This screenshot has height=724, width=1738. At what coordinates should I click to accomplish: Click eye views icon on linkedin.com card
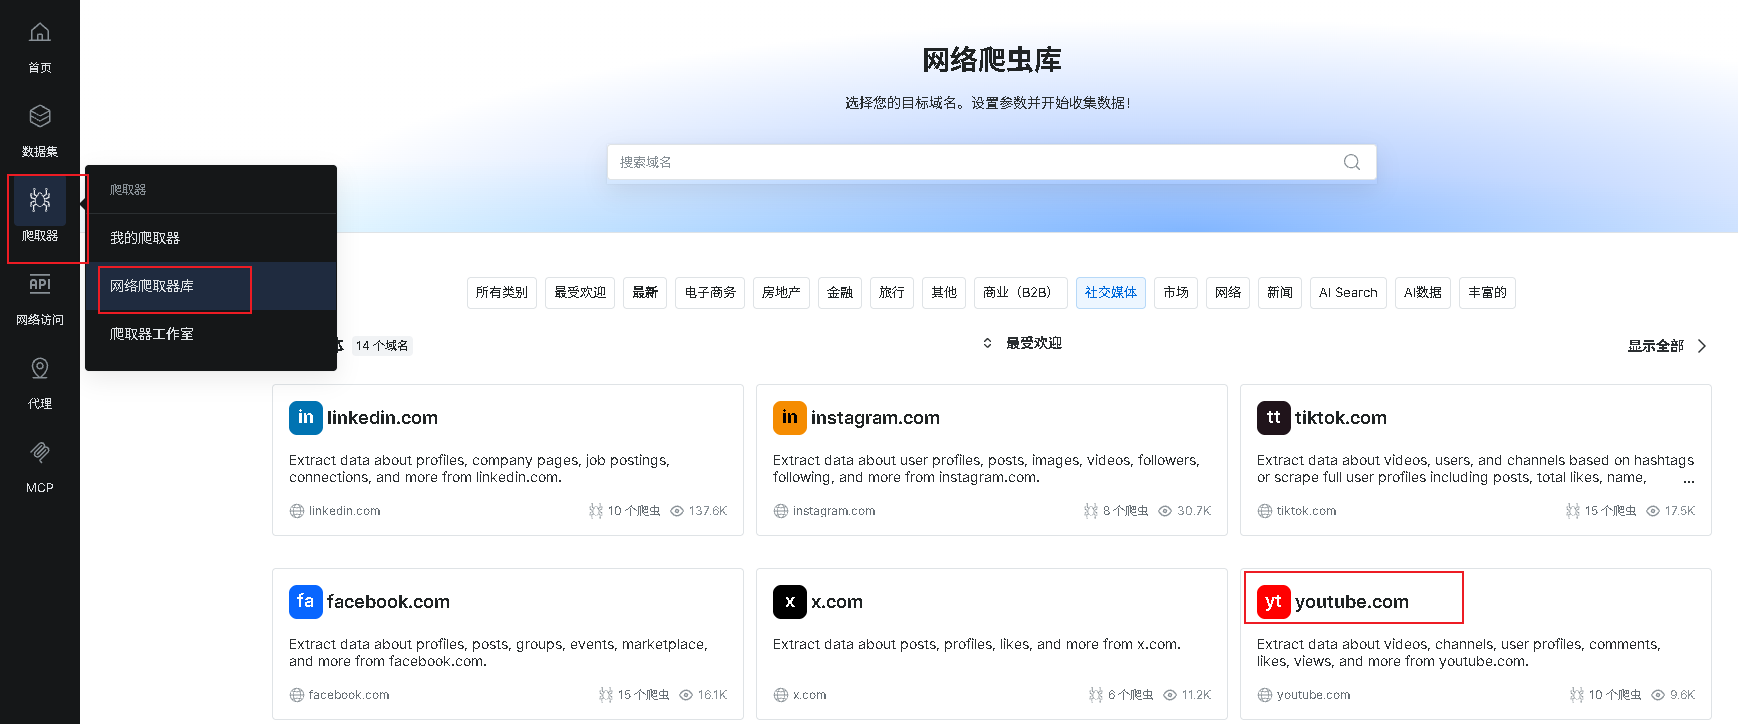pyautogui.click(x=677, y=511)
